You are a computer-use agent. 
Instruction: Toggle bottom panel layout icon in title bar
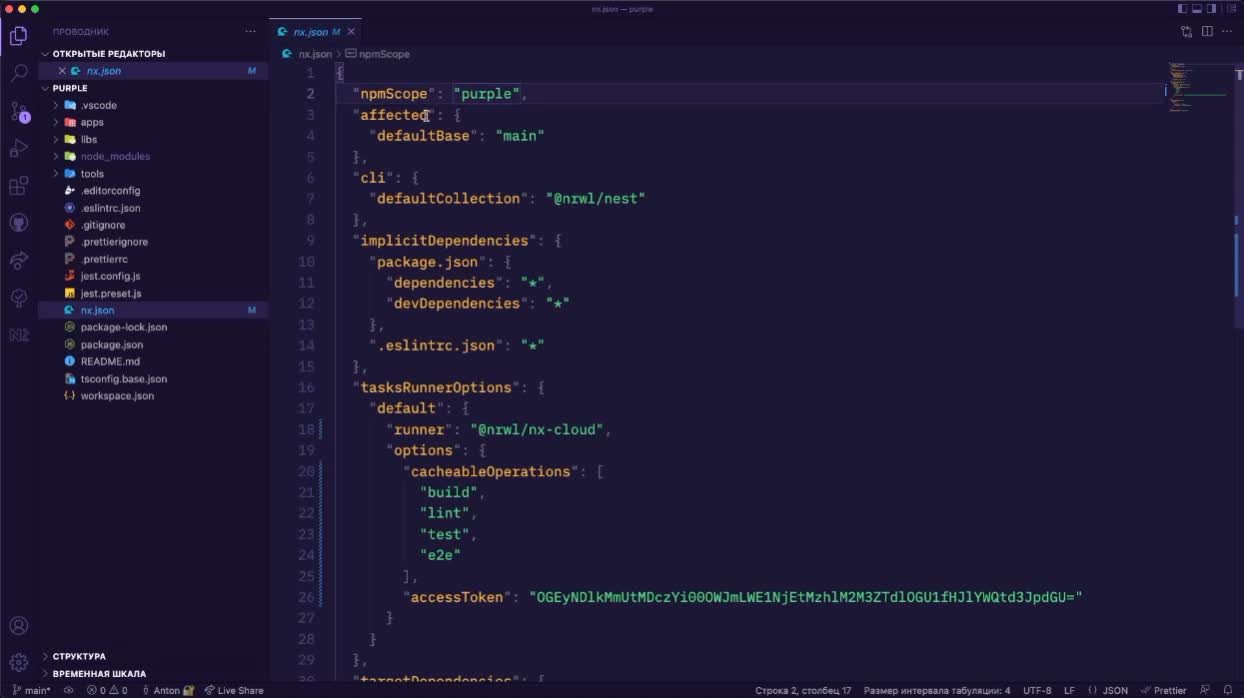[1199, 8]
